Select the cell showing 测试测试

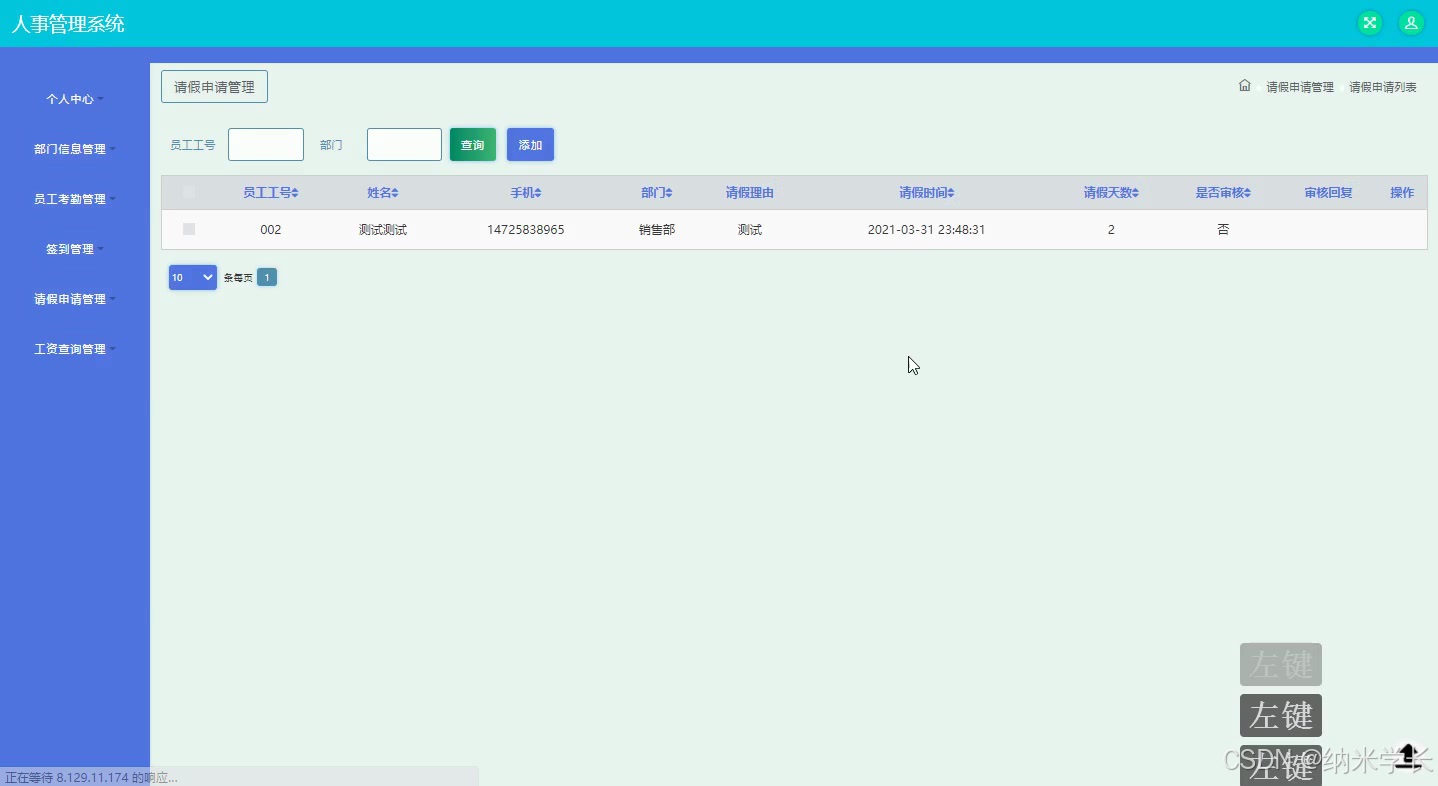[x=383, y=230]
